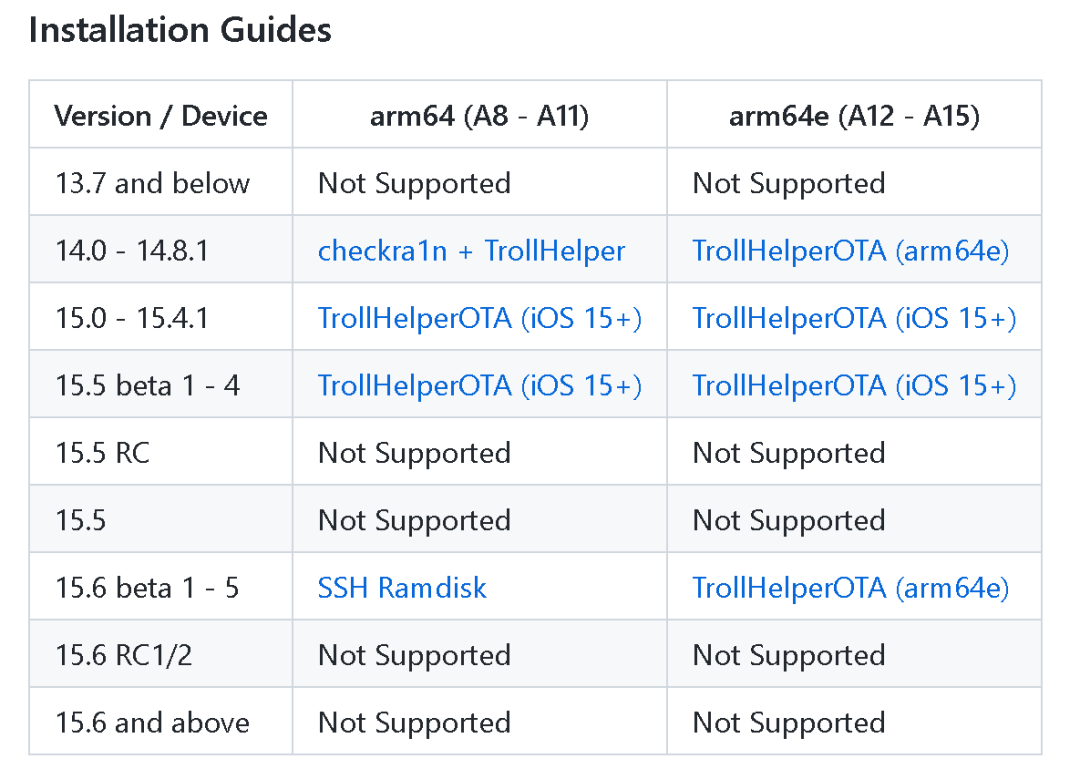Image resolution: width=1080 pixels, height=769 pixels.
Task: Click arm64 TrollHelperOTA (iOS 15+) link for 15.0 - 15.4.1
Action: pyautogui.click(x=480, y=318)
